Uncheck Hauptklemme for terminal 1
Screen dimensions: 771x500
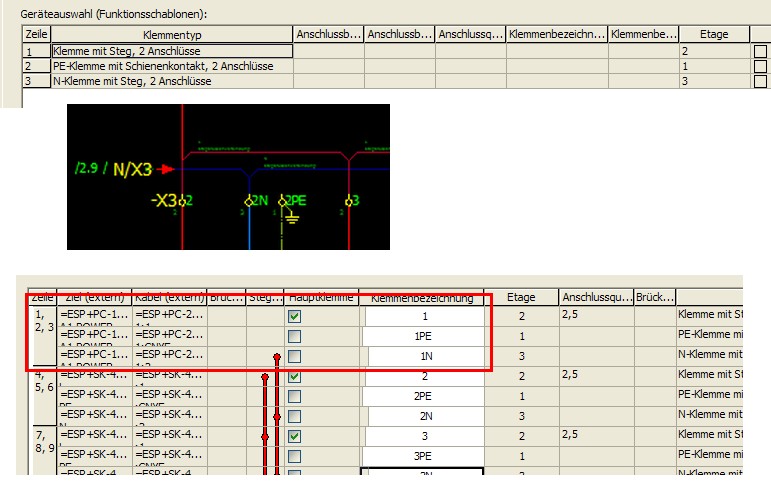(x=294, y=316)
